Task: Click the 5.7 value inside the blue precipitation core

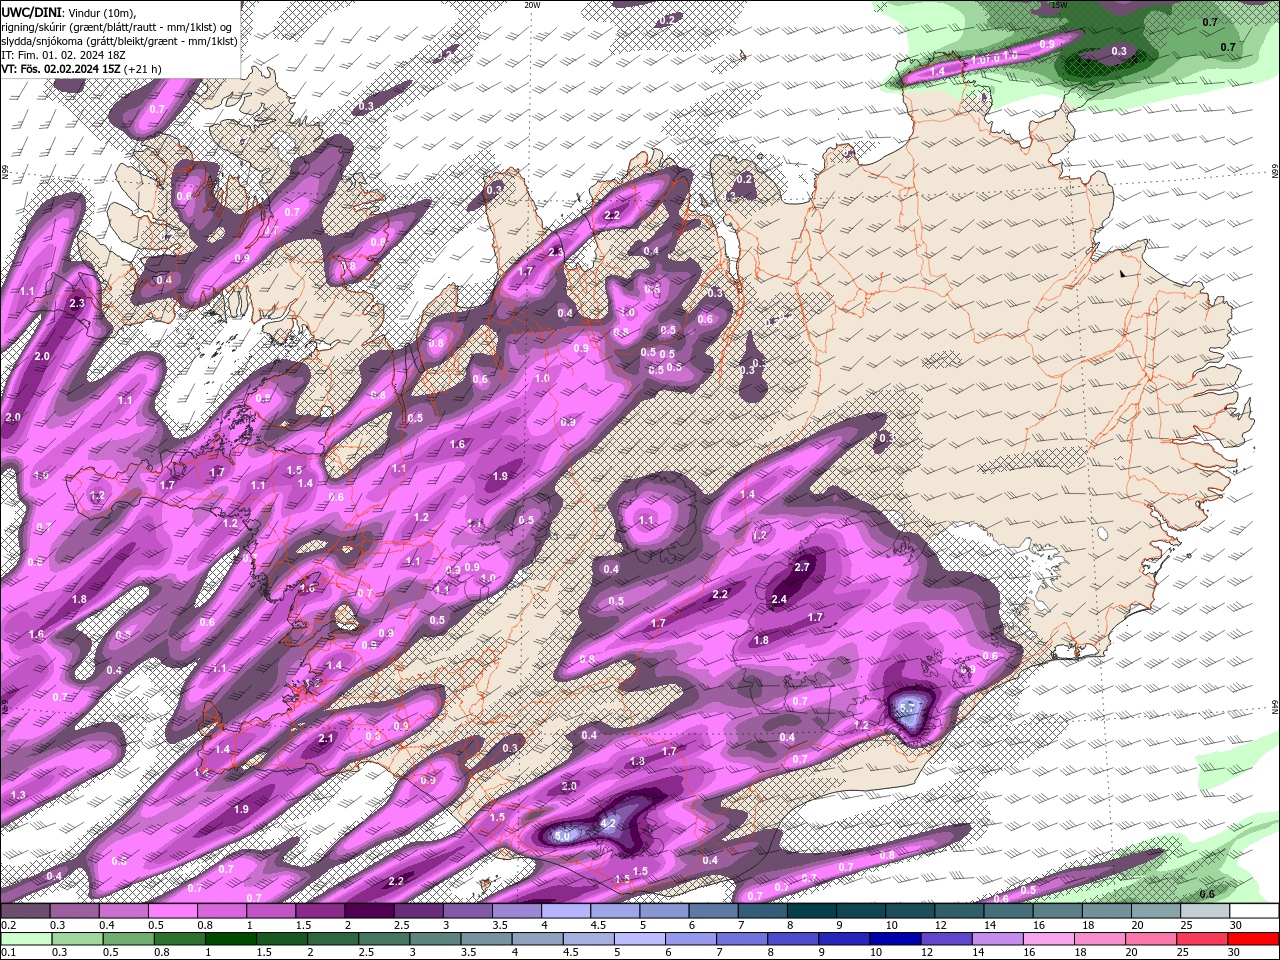Action: [909, 707]
